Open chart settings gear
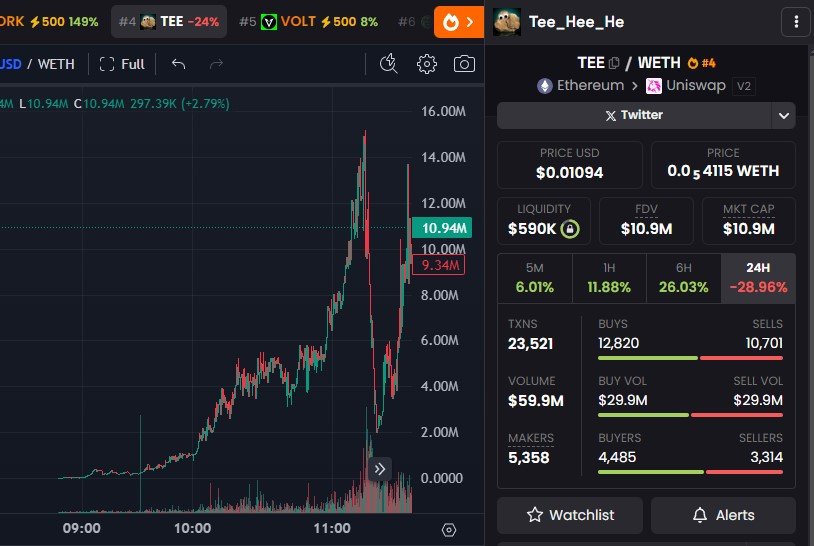 [x=426, y=64]
